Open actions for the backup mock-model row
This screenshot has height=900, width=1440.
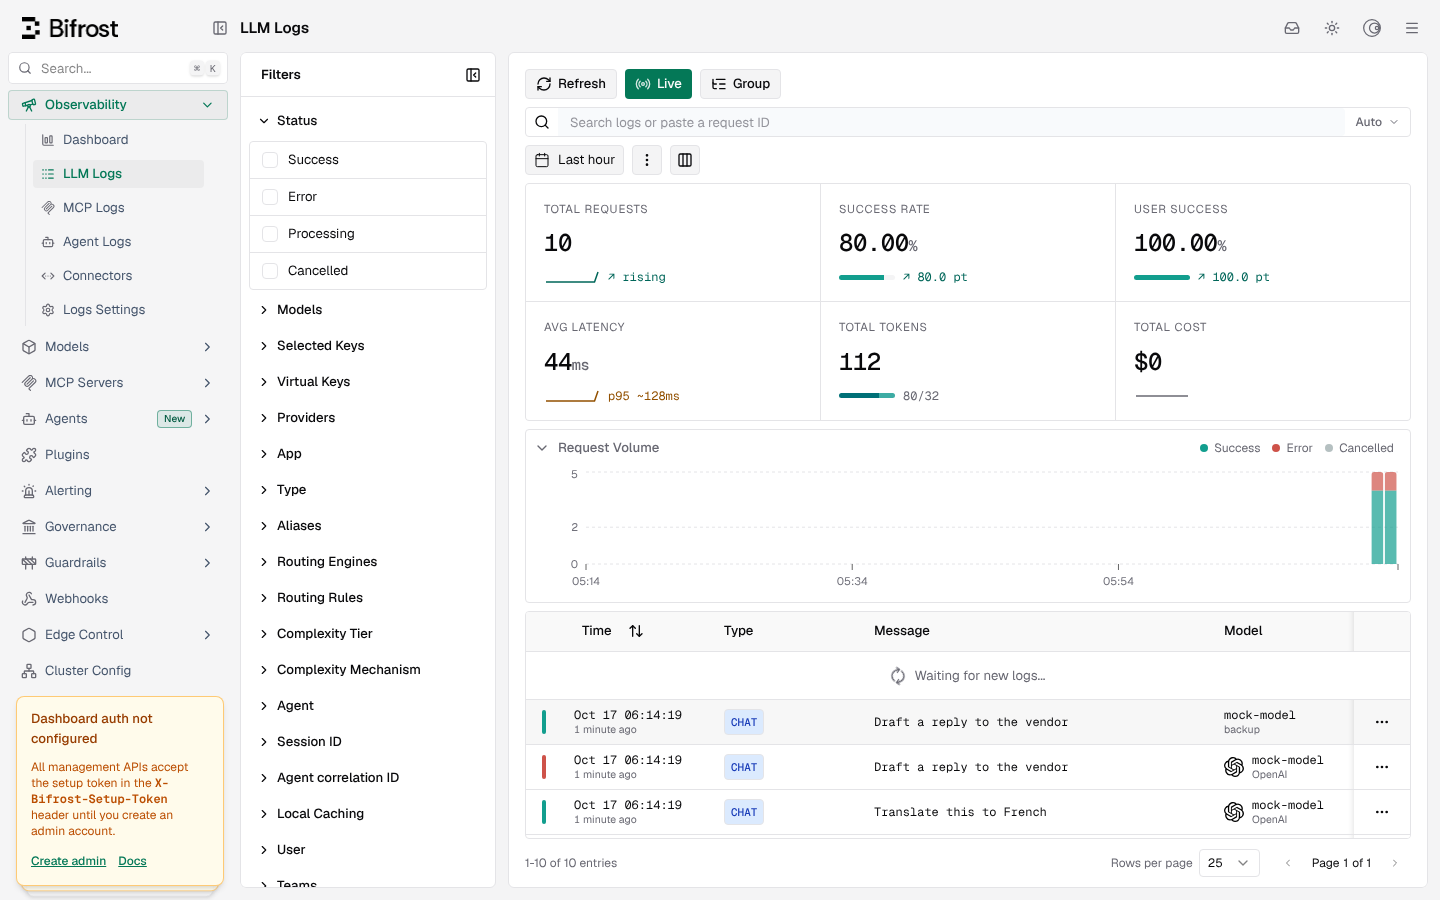click(1382, 722)
